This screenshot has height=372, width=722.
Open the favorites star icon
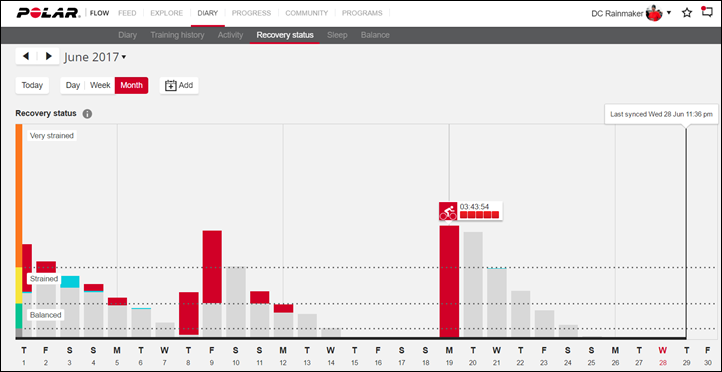coord(687,13)
